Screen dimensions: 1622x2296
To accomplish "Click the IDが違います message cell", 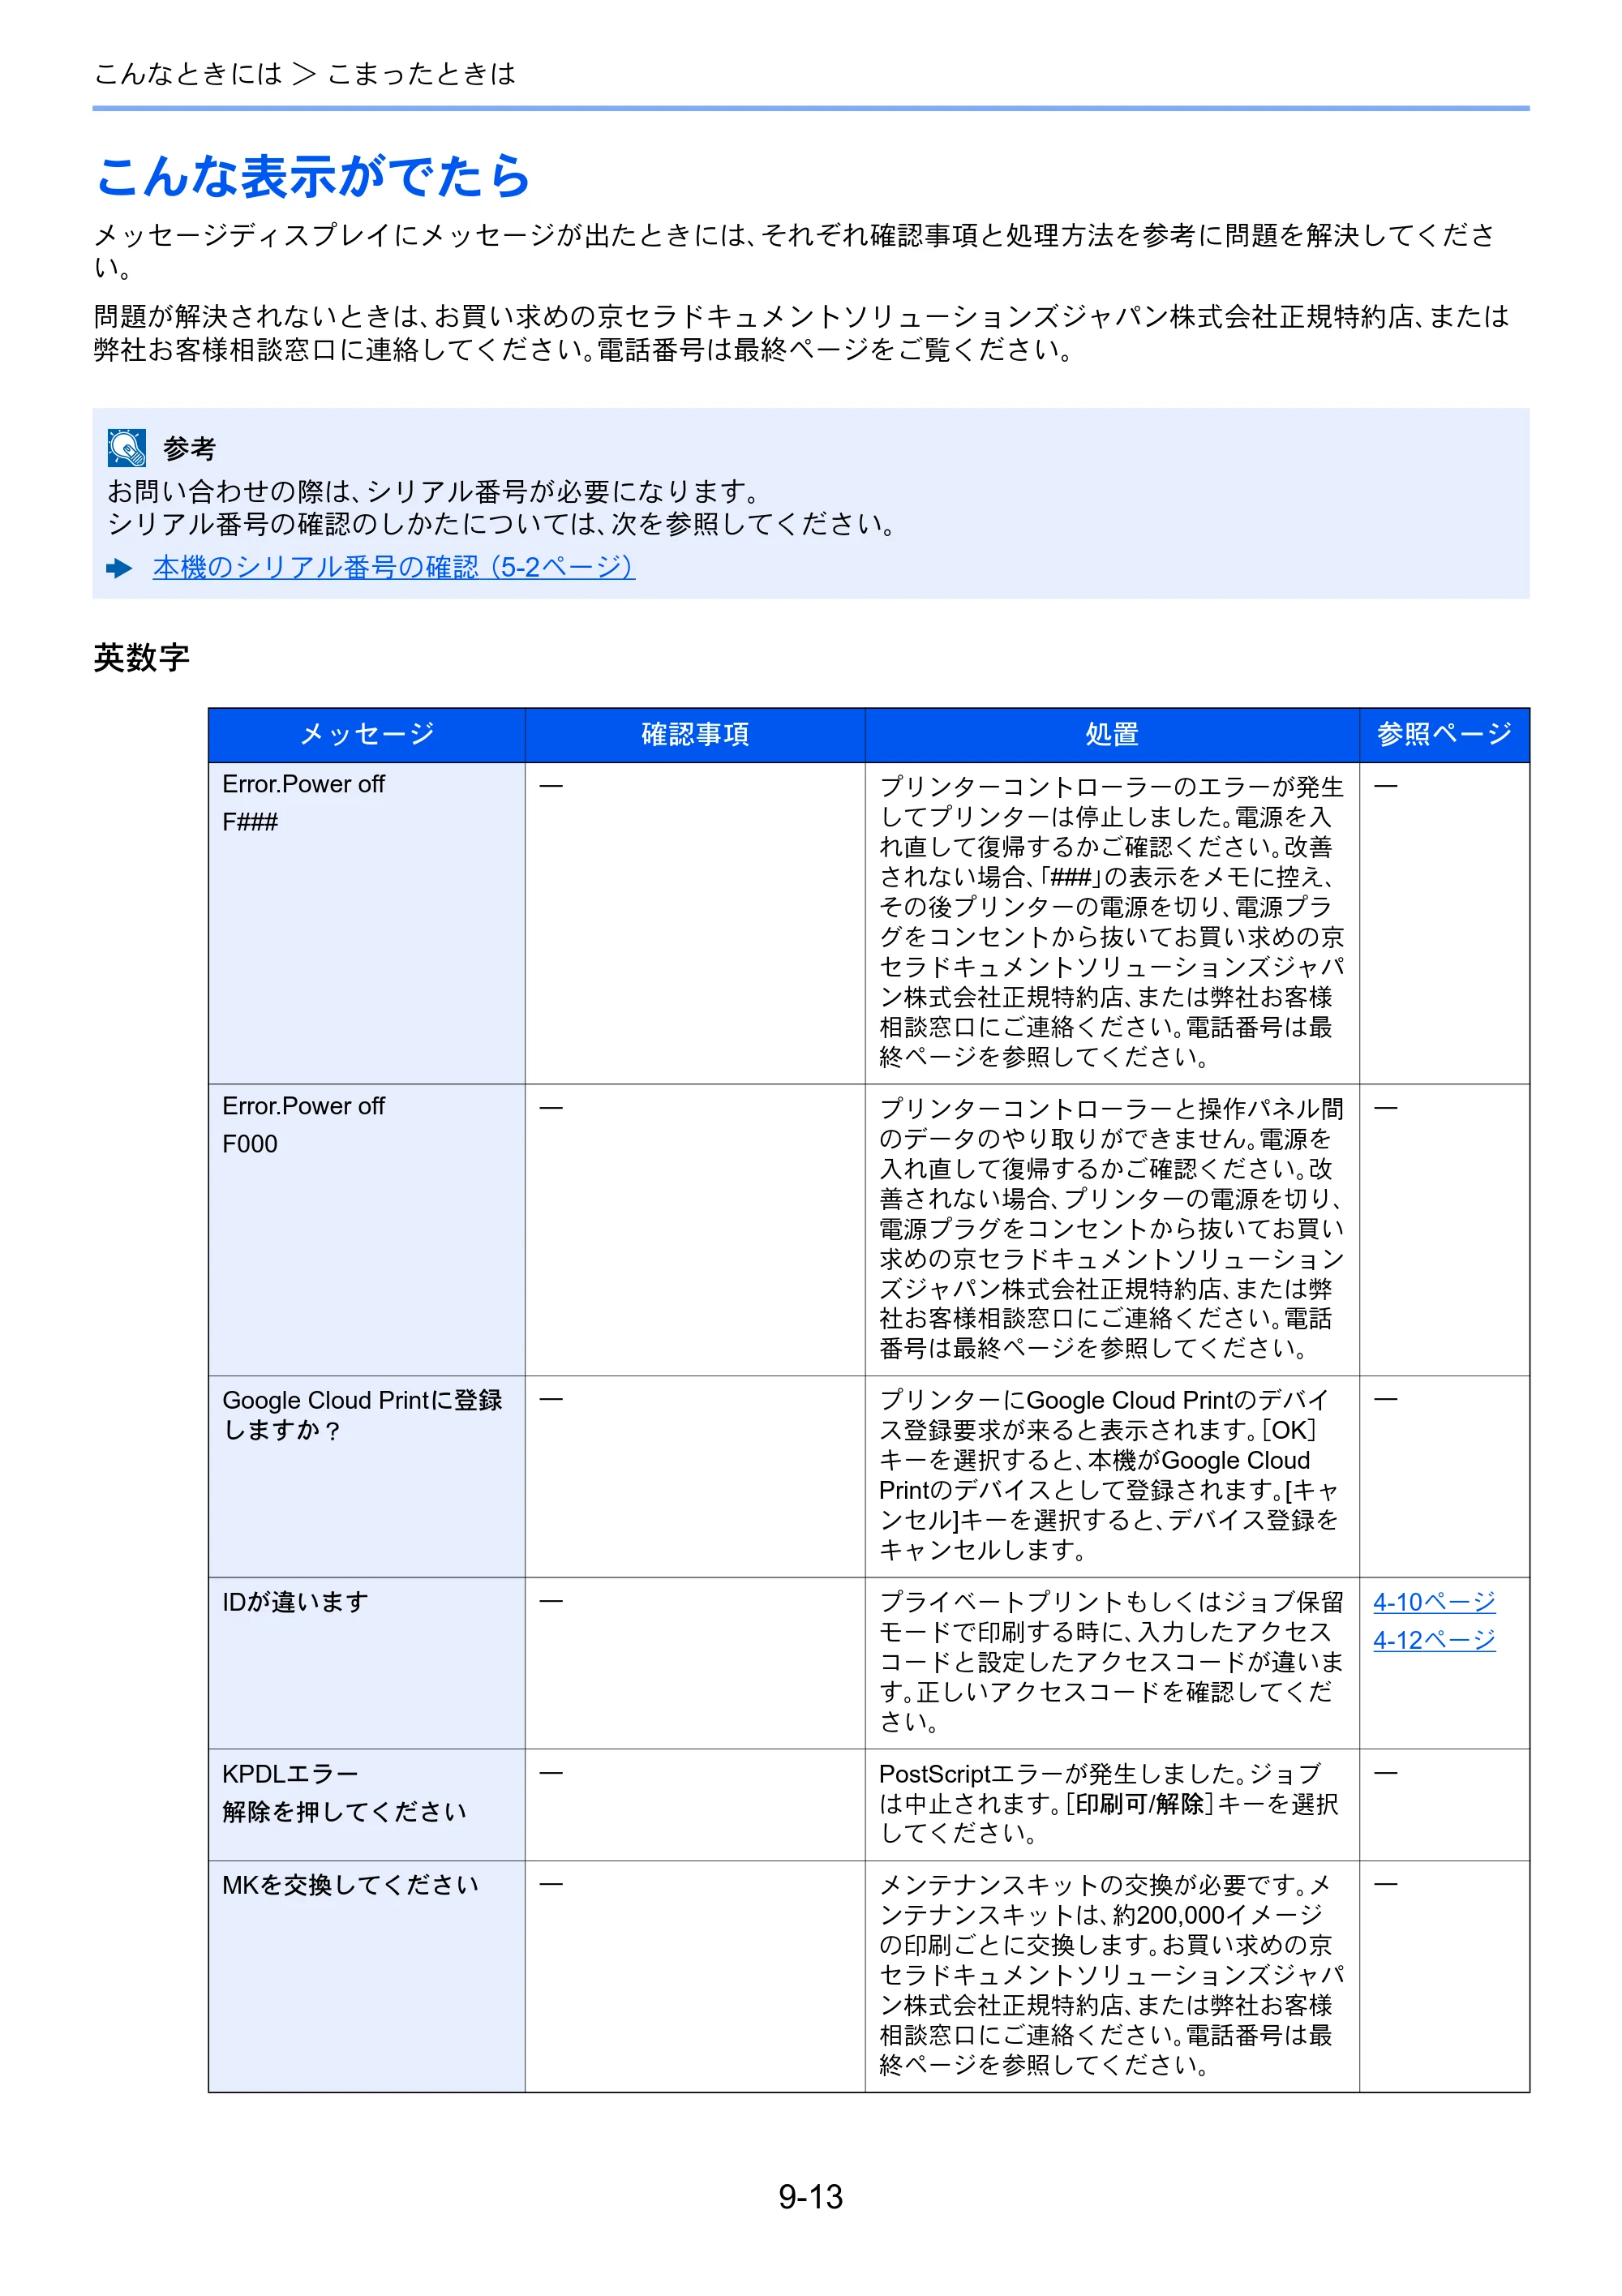I will (x=367, y=1663).
